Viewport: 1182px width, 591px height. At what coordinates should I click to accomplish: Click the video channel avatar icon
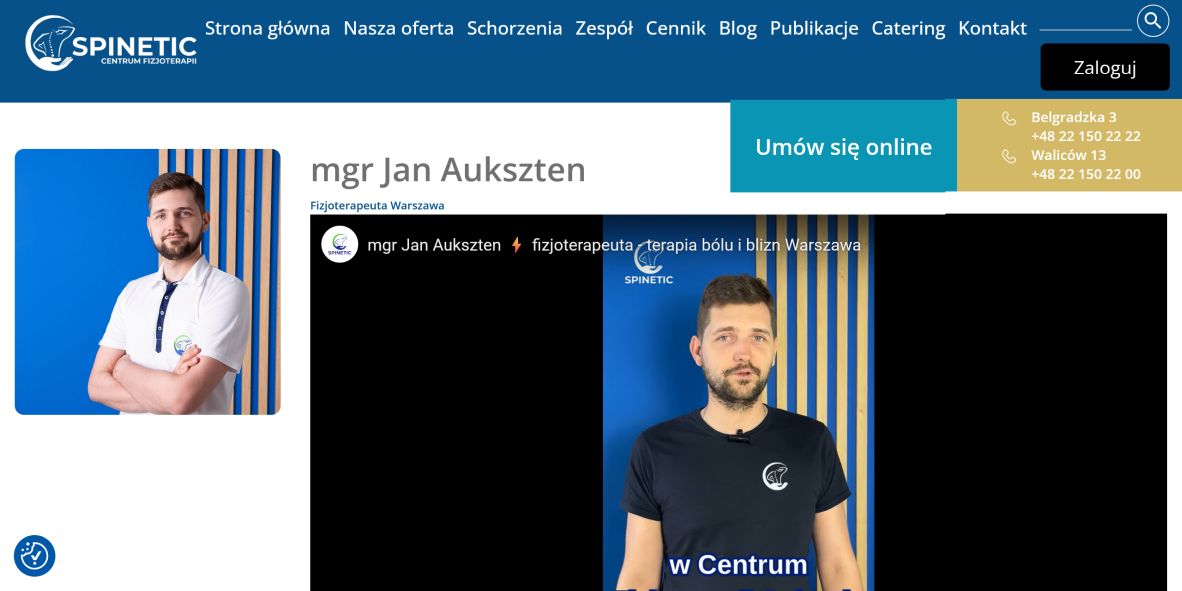(x=339, y=244)
